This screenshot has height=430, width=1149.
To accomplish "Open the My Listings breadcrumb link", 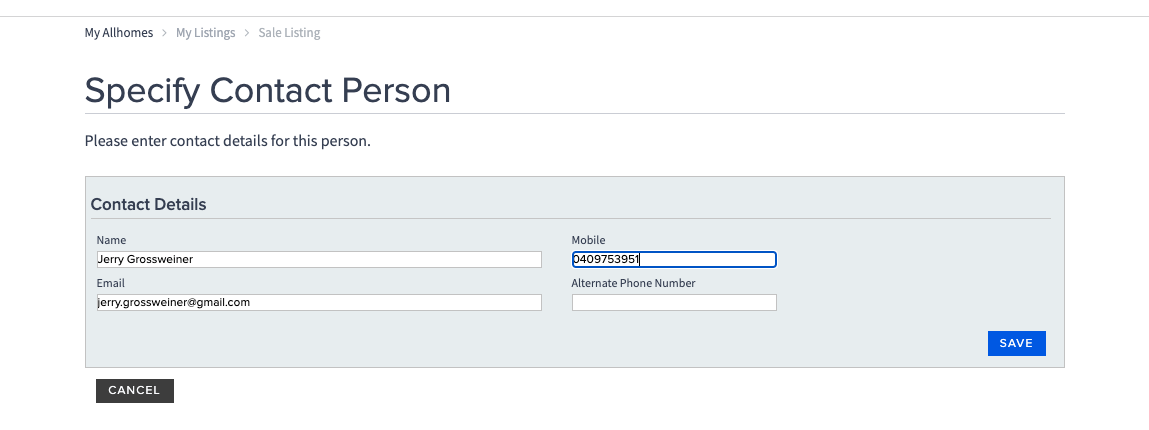I will [x=205, y=33].
